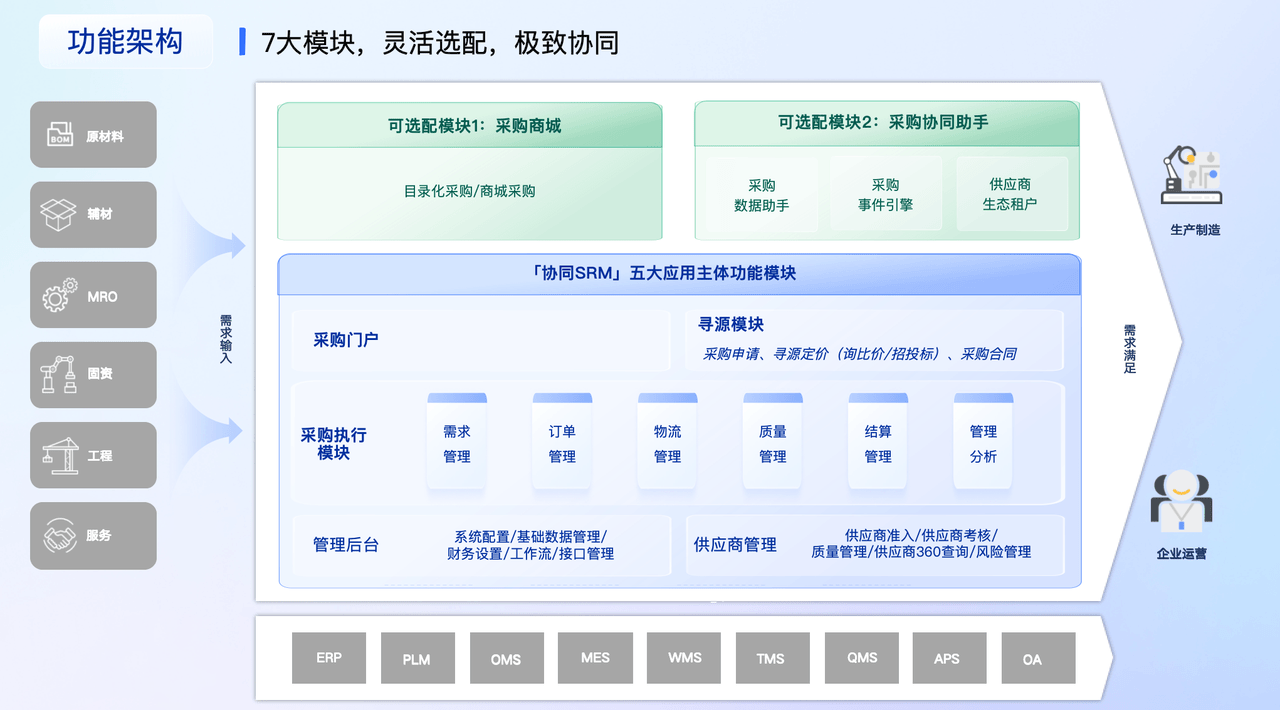Screen dimensions: 1280x710
Task: Select the auxiliary materials box icon
Action: pyautogui.click(x=58, y=214)
